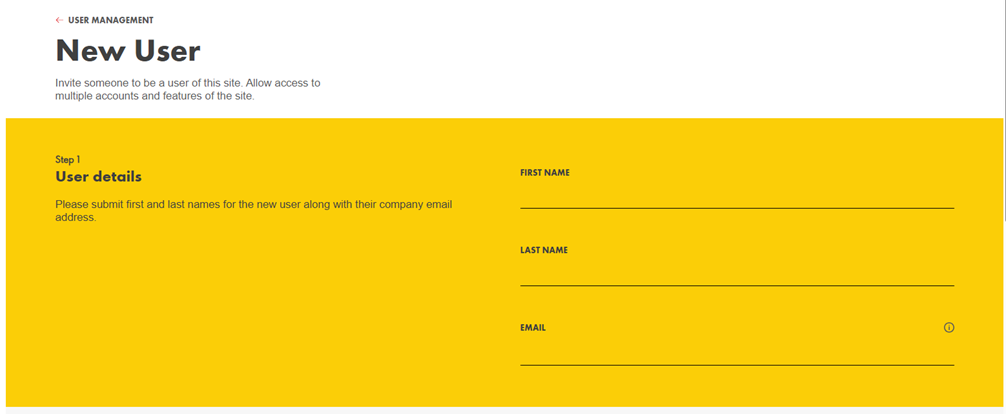This screenshot has width=1006, height=414.
Task: Click the User details section heading
Action: [x=98, y=177]
